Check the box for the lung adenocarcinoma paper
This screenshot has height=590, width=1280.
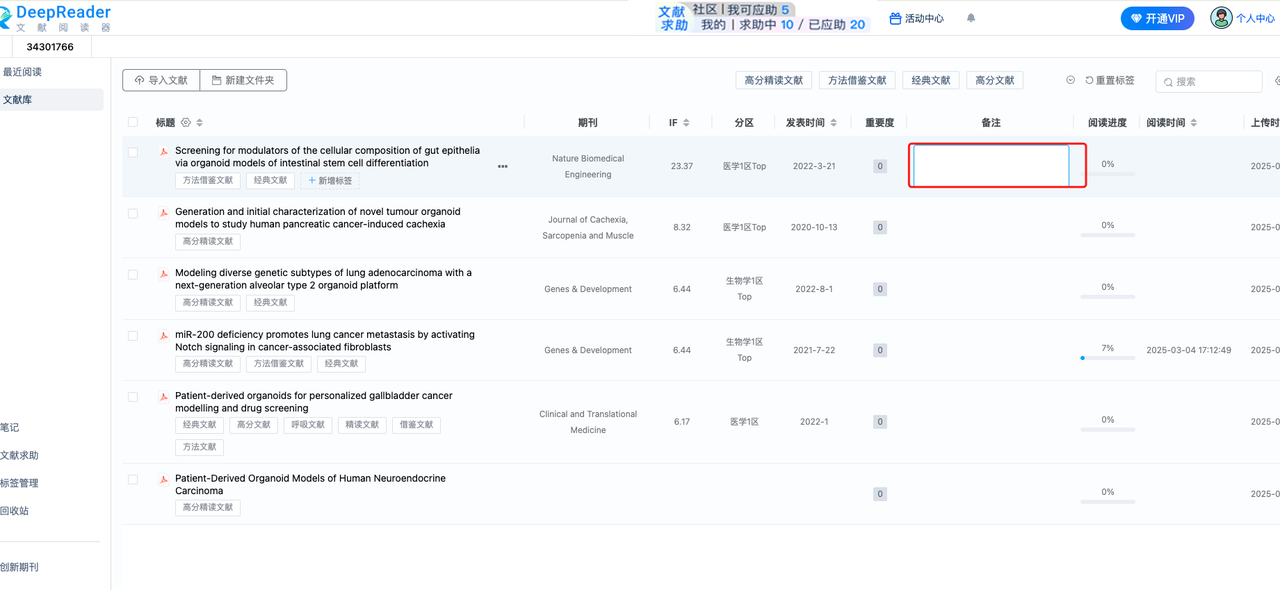pos(133,274)
